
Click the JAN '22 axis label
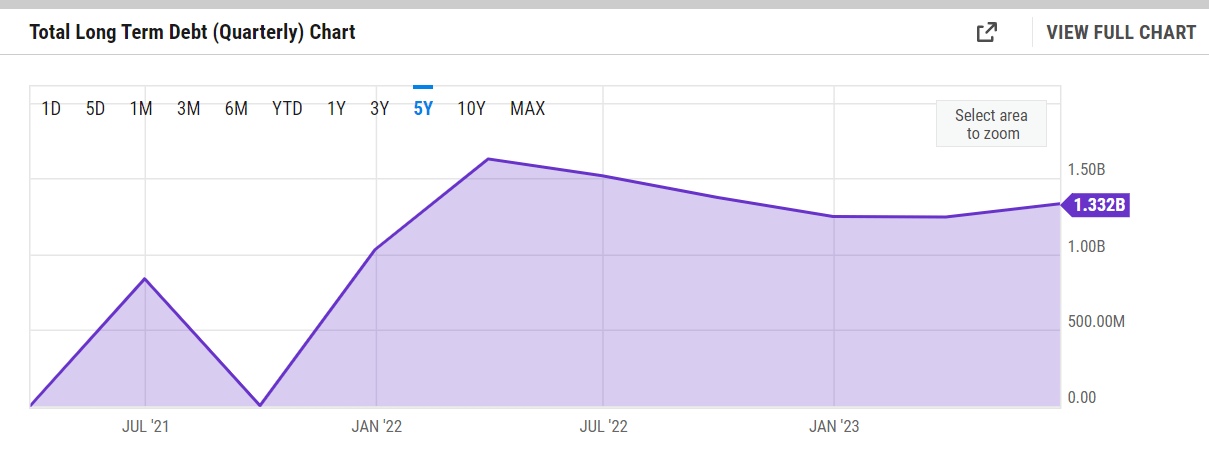[376, 426]
